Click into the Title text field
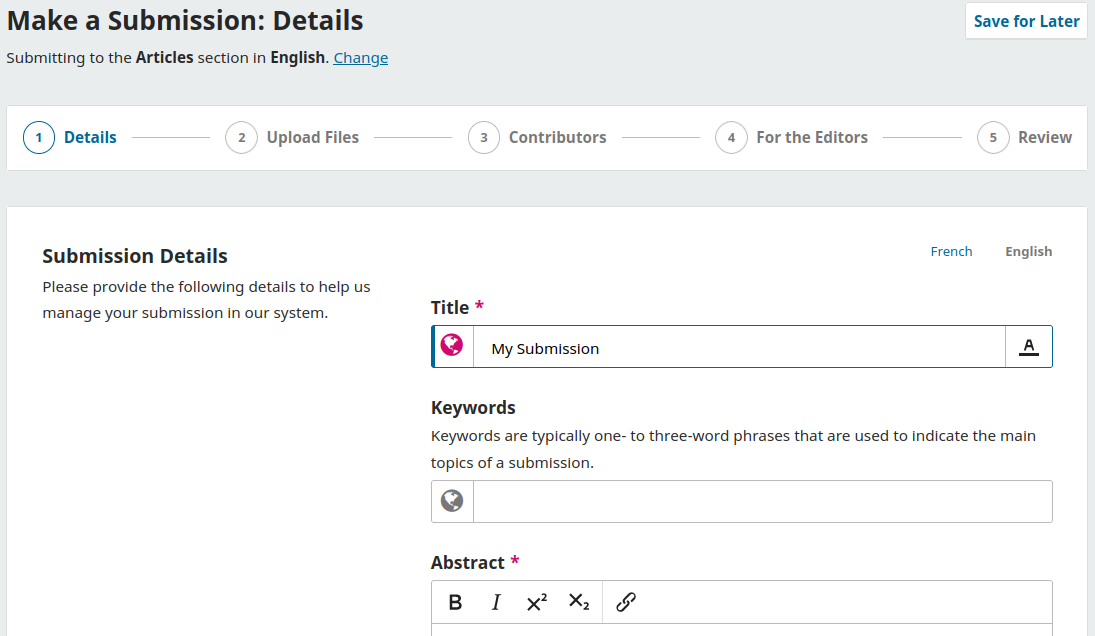The width and height of the screenshot is (1095, 636). [x=739, y=347]
